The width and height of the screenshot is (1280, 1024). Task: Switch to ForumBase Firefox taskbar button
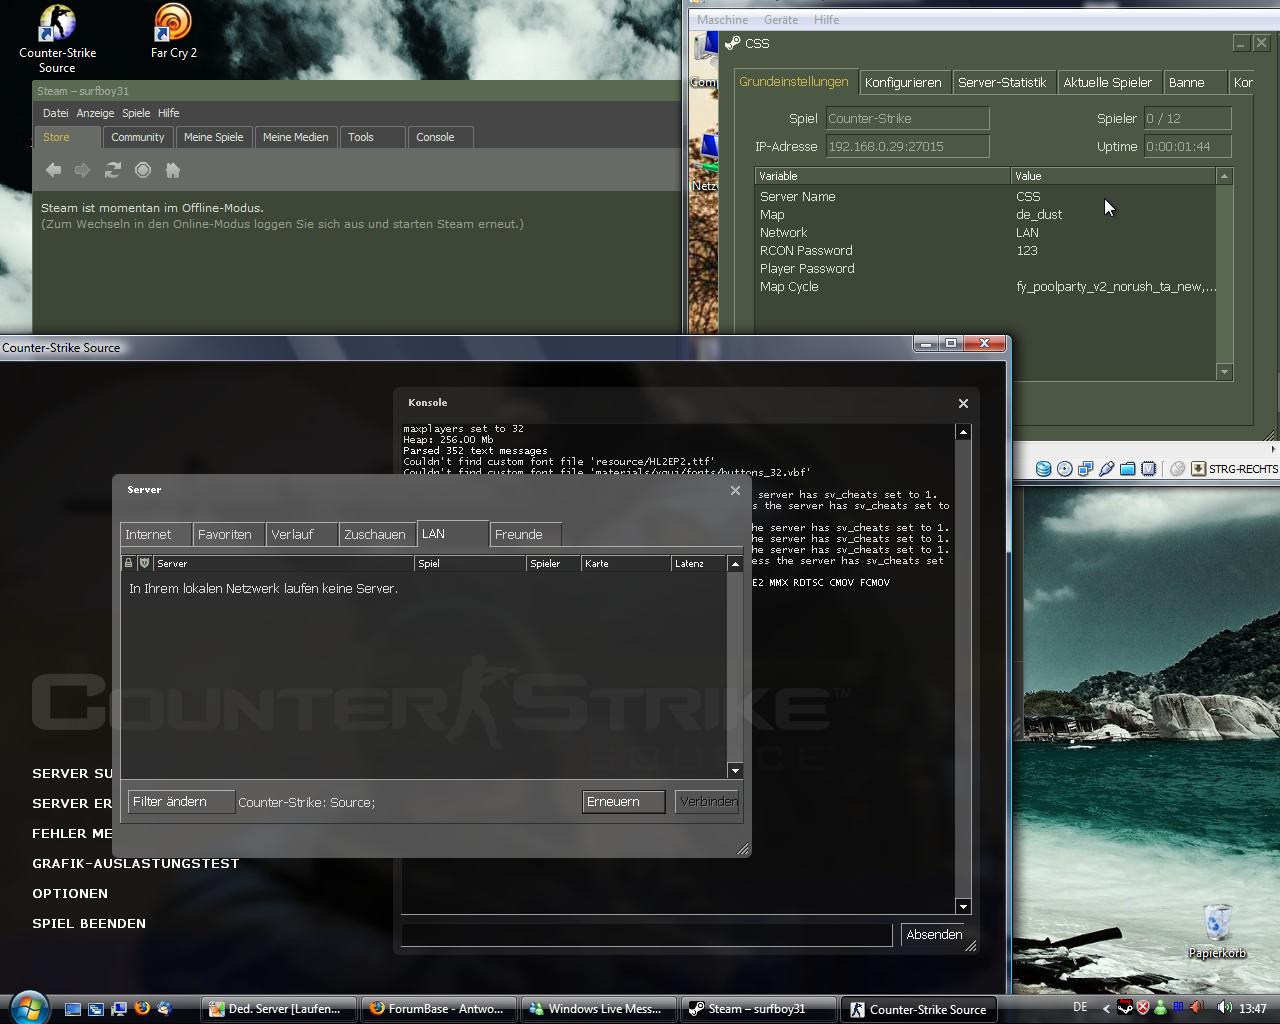(440, 1009)
